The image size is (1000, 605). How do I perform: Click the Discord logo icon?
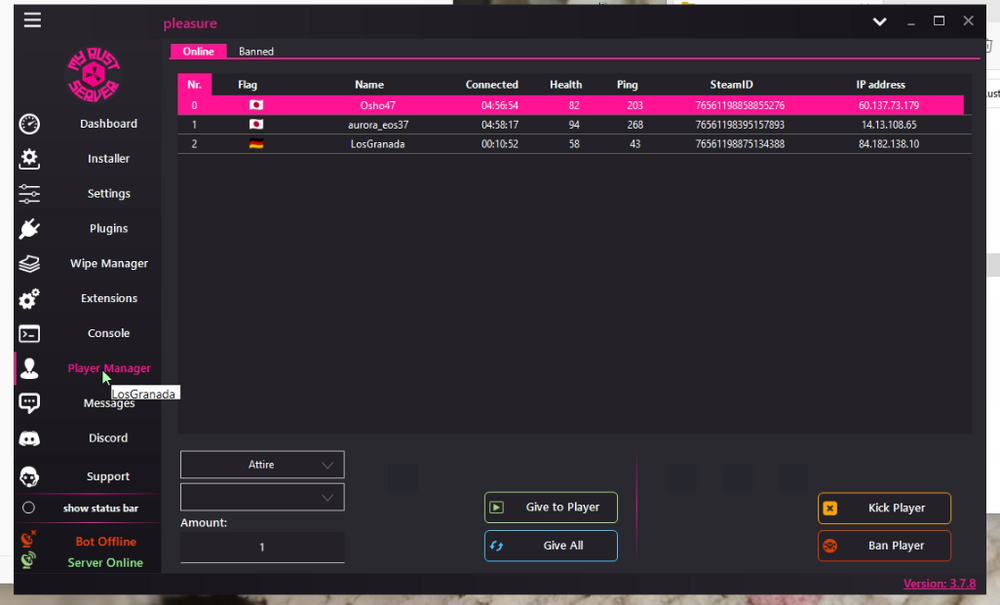point(30,439)
